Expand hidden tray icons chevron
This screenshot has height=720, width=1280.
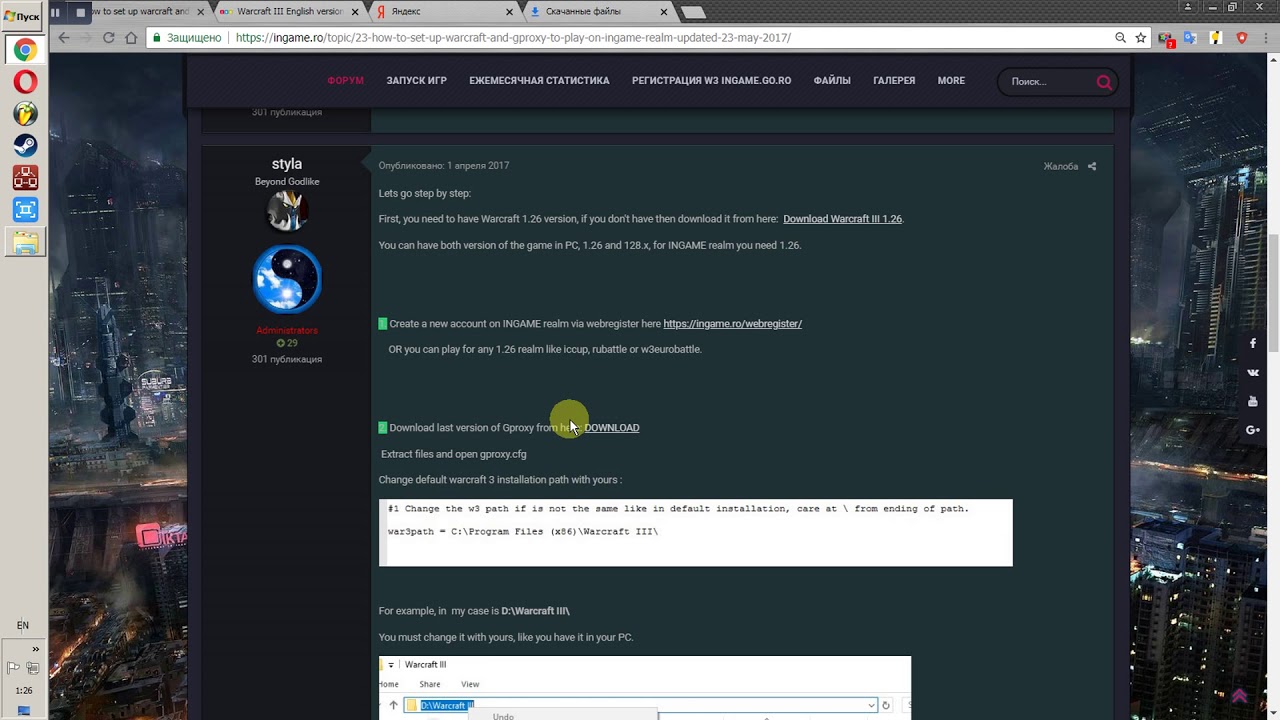pos(35,649)
